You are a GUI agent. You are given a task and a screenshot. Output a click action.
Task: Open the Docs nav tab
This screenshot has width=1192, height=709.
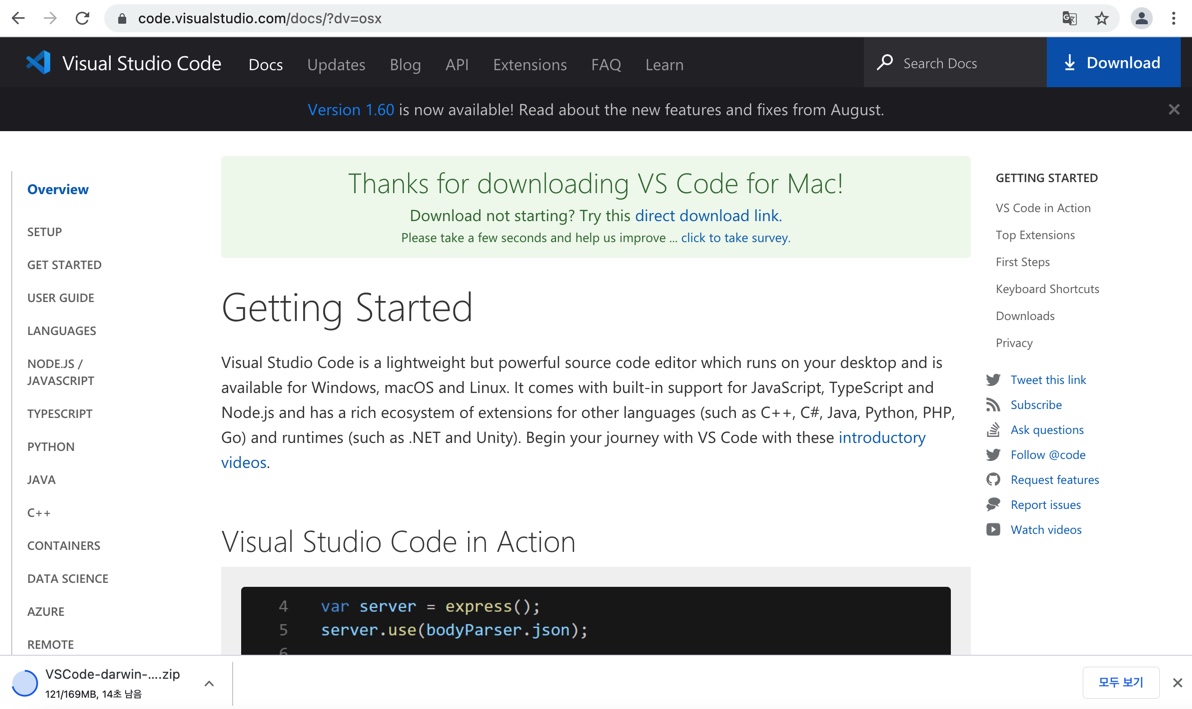point(265,65)
